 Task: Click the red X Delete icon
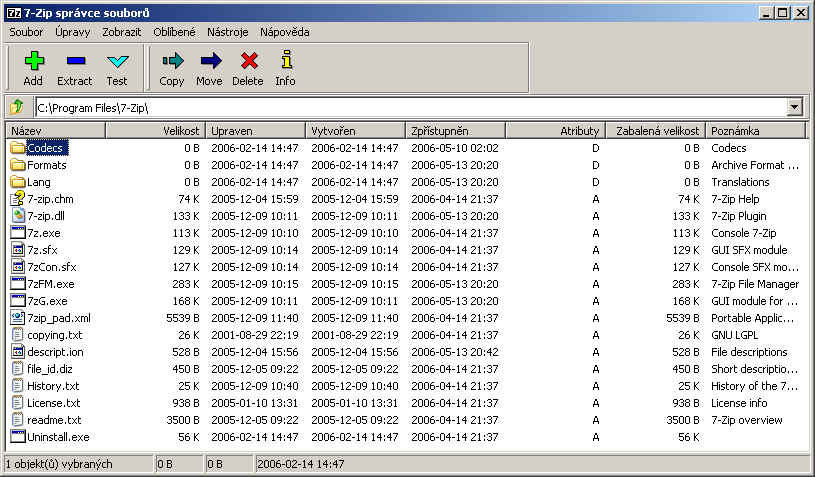pyautogui.click(x=248, y=61)
